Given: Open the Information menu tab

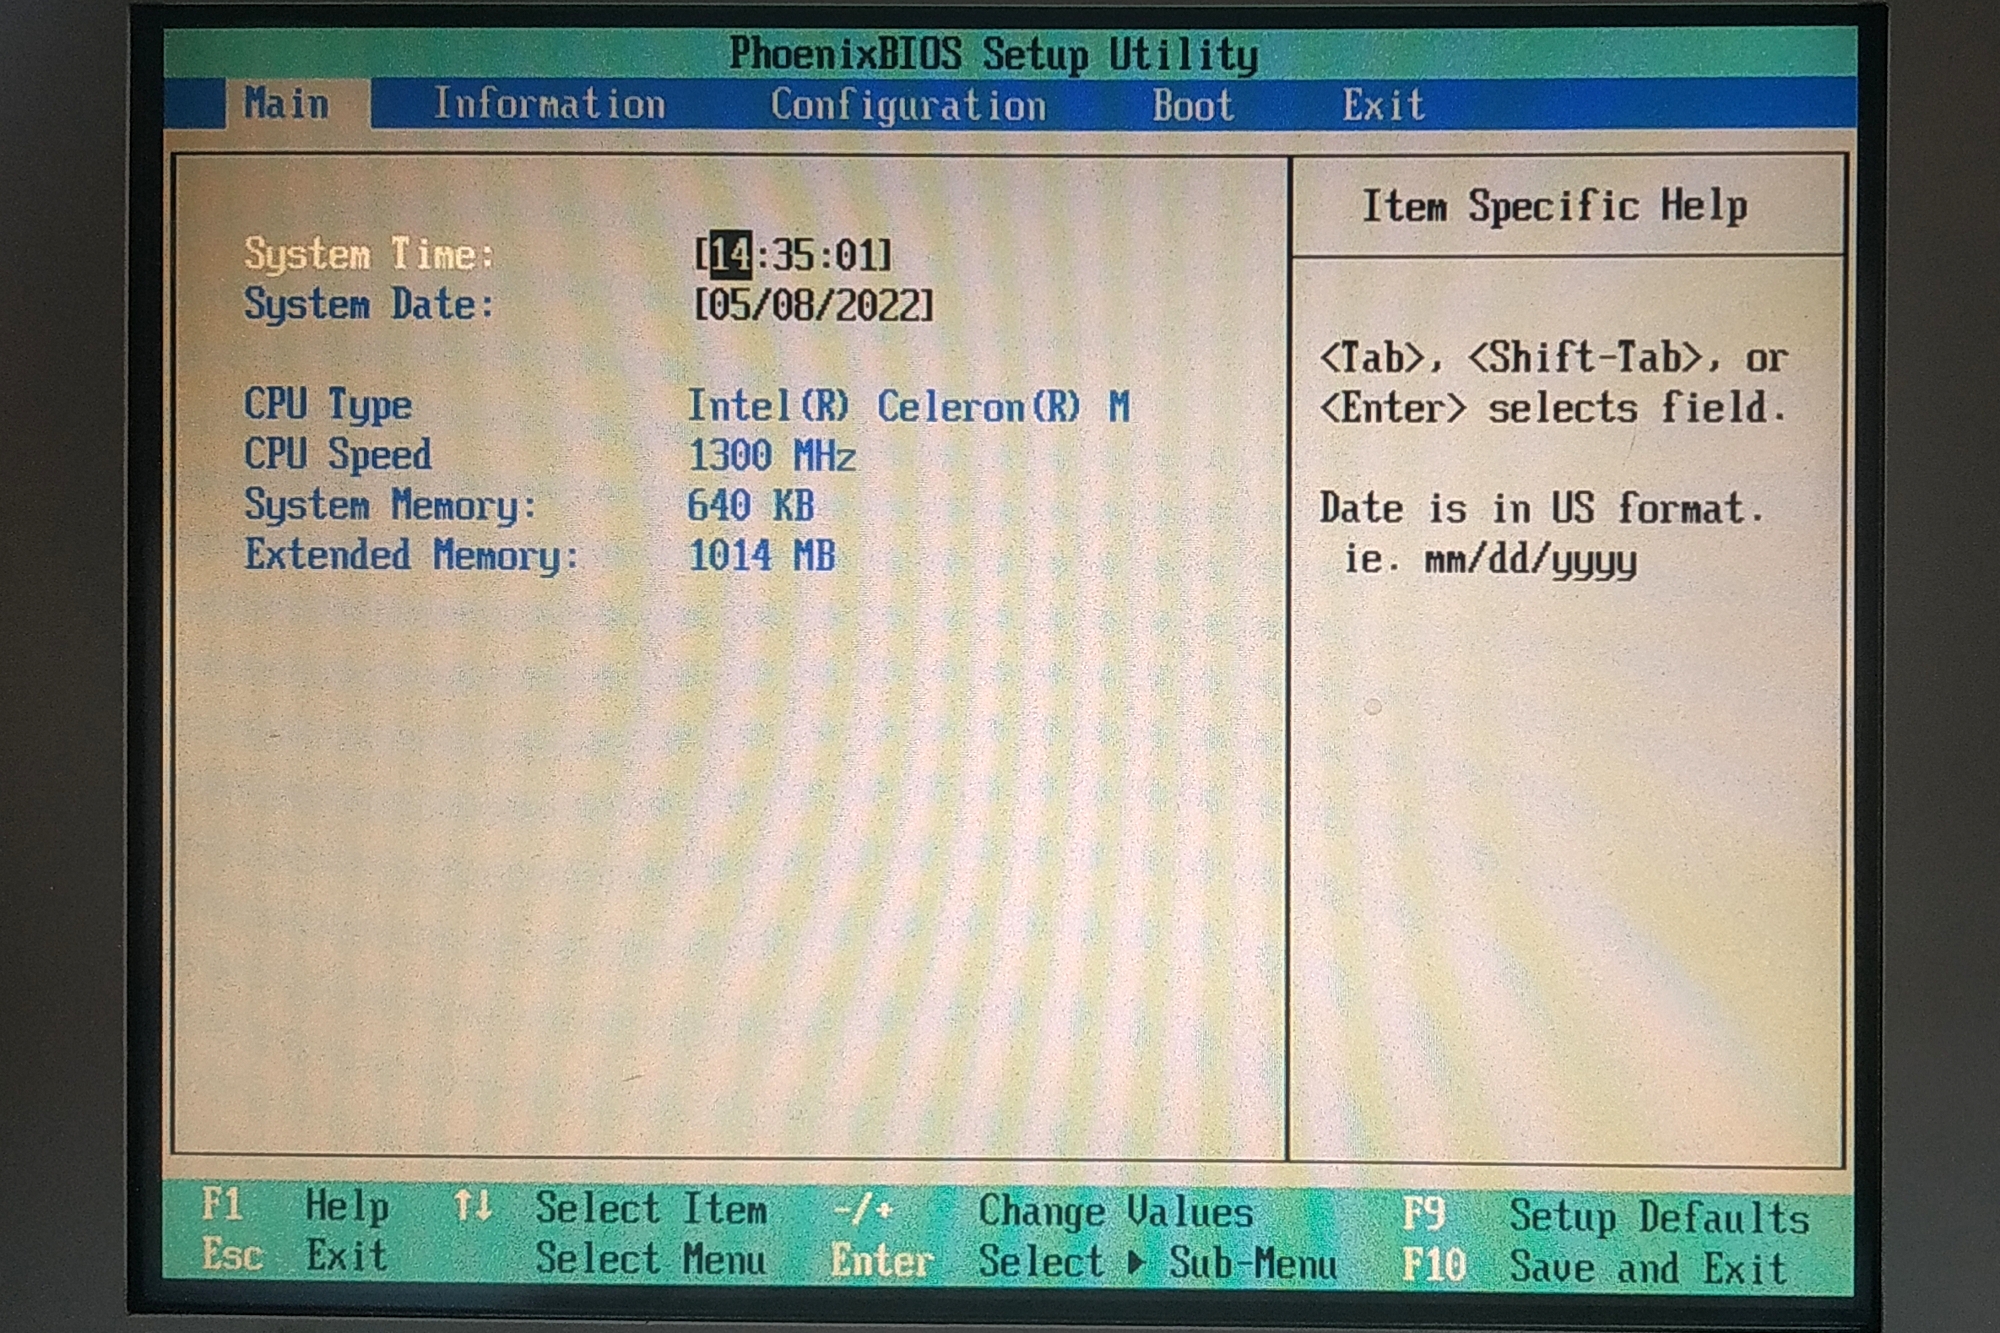Looking at the screenshot, I should click(x=549, y=105).
